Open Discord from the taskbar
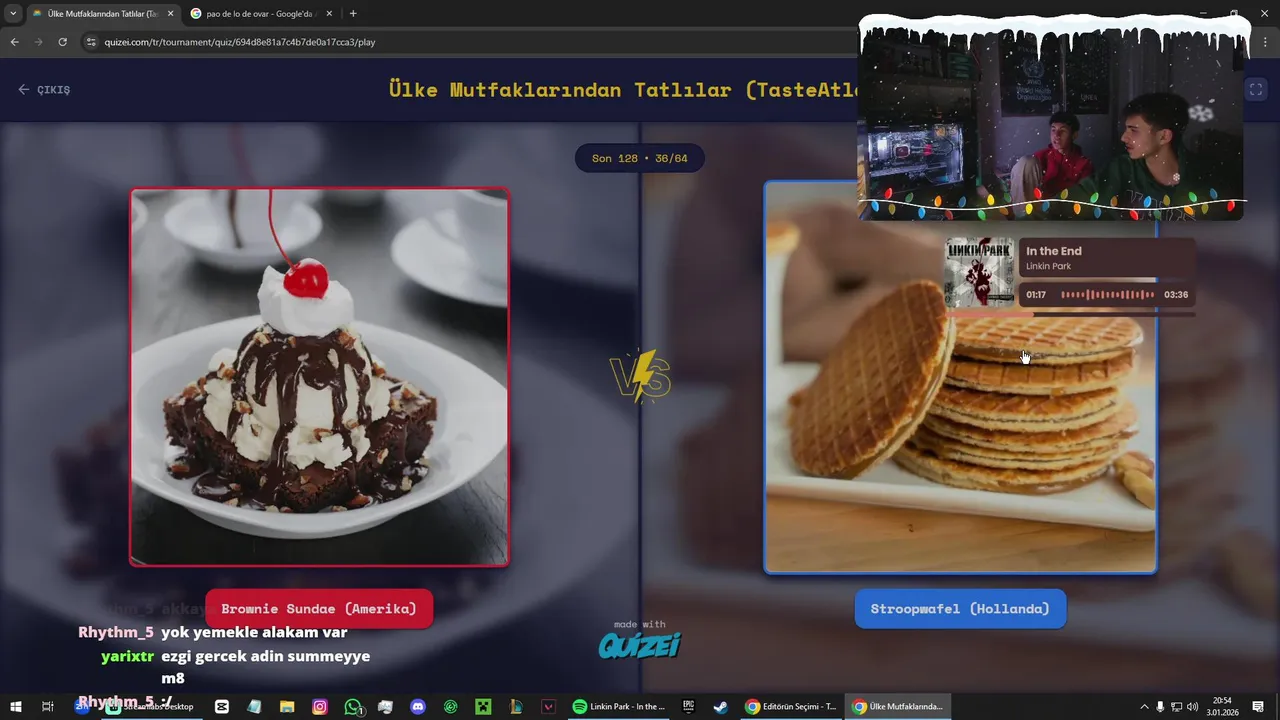Viewport: 1280px width, 720px height. (x=418, y=706)
